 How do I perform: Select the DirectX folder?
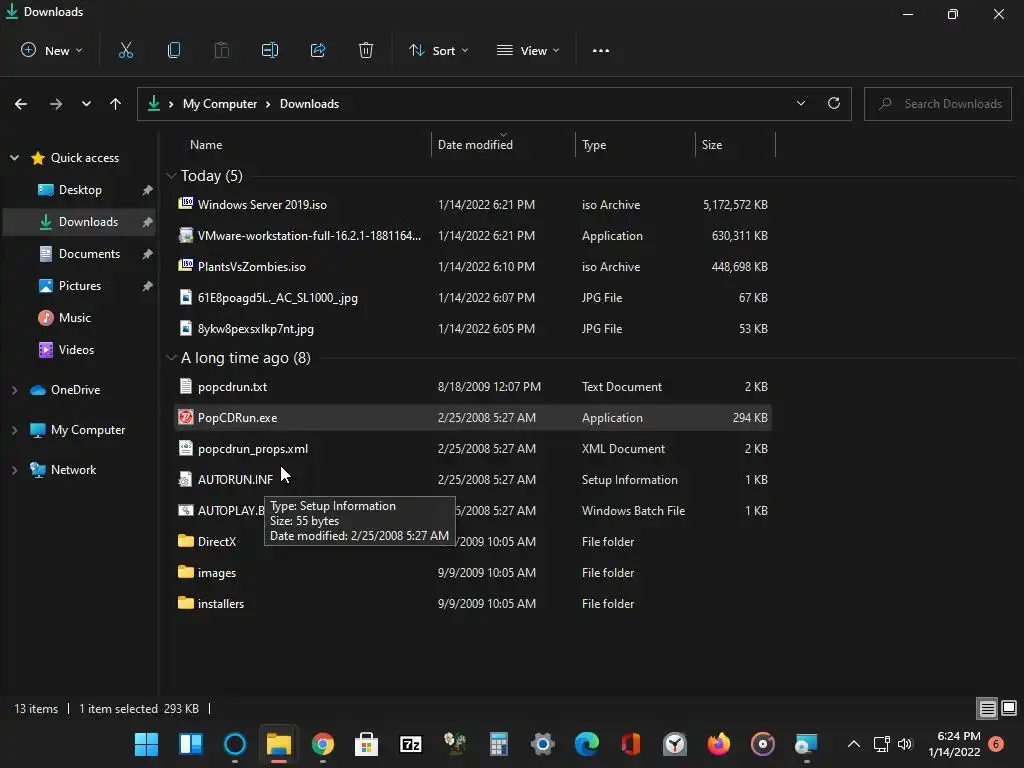[x=473, y=541]
